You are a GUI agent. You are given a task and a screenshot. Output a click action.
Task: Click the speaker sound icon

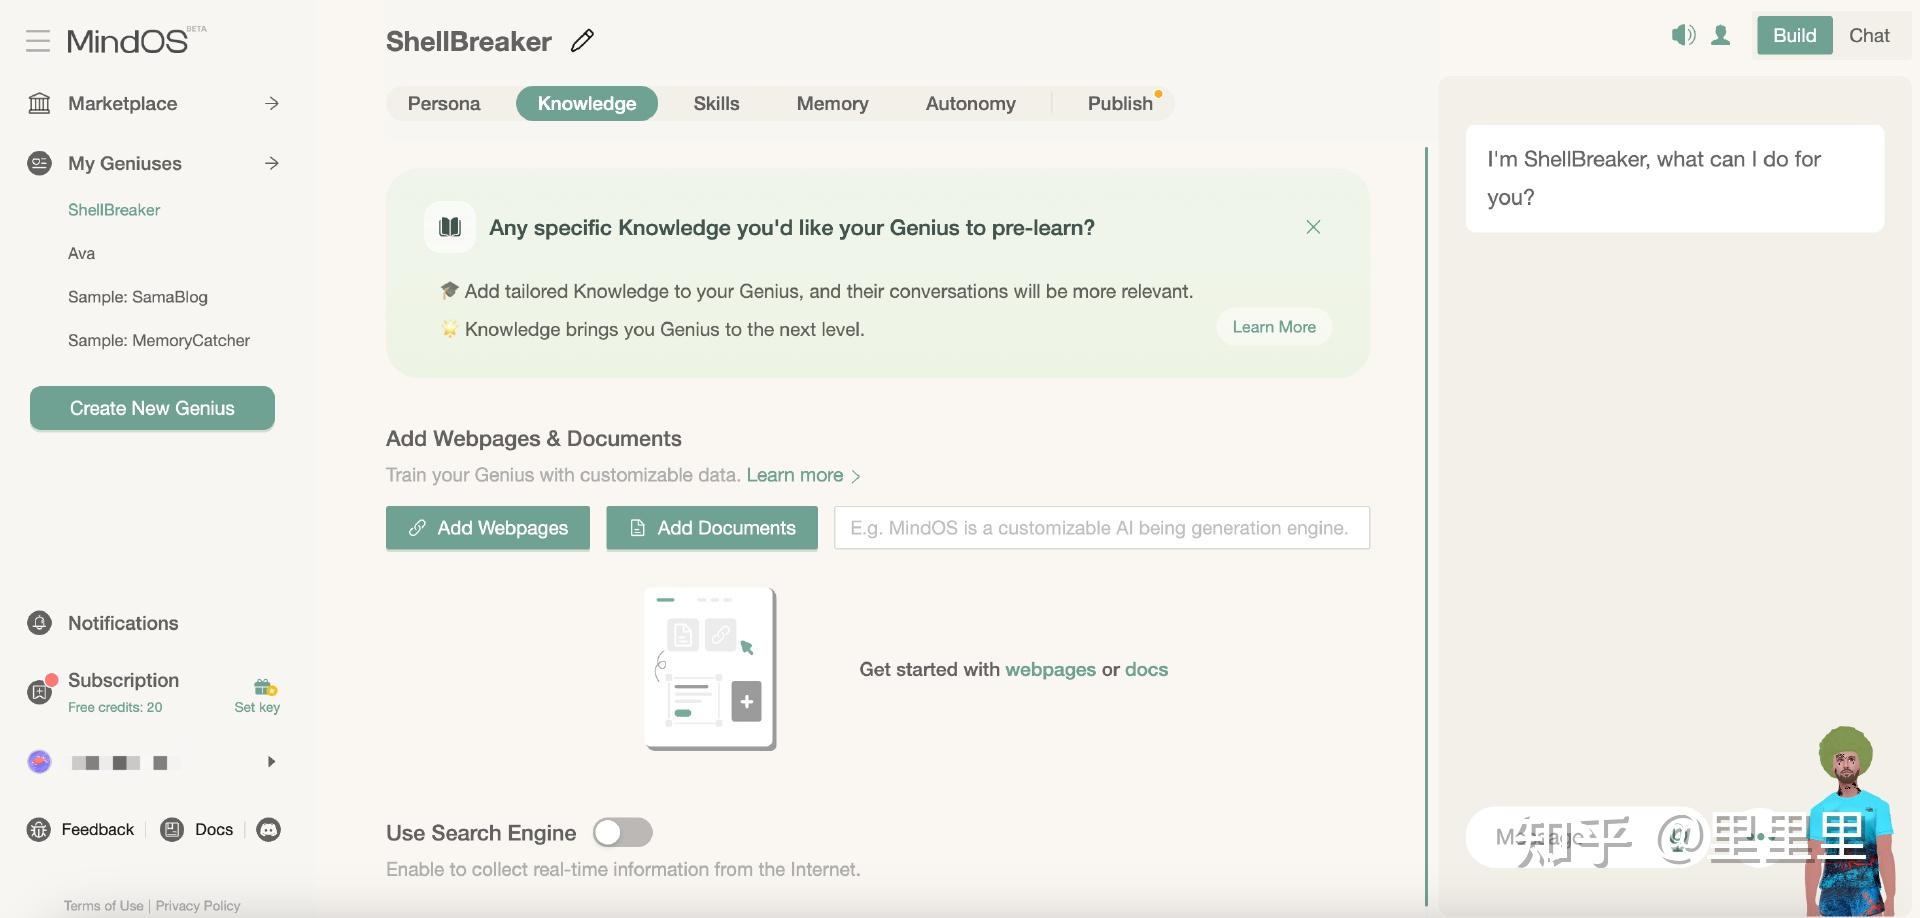coord(1683,36)
